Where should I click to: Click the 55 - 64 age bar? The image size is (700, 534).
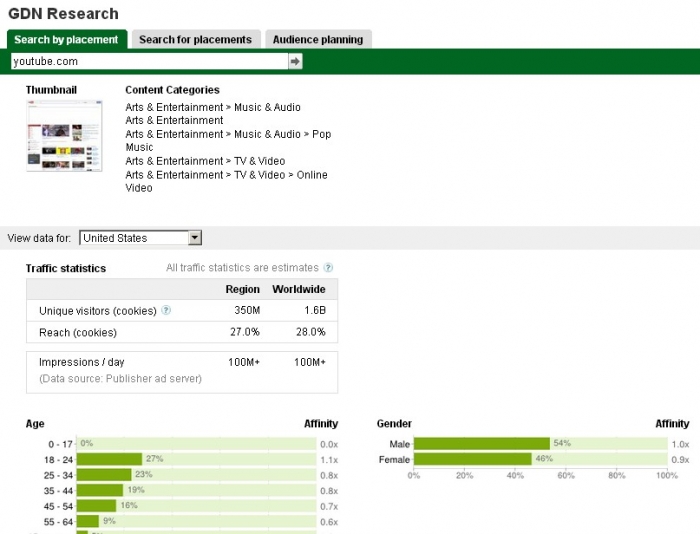[x=88, y=521]
